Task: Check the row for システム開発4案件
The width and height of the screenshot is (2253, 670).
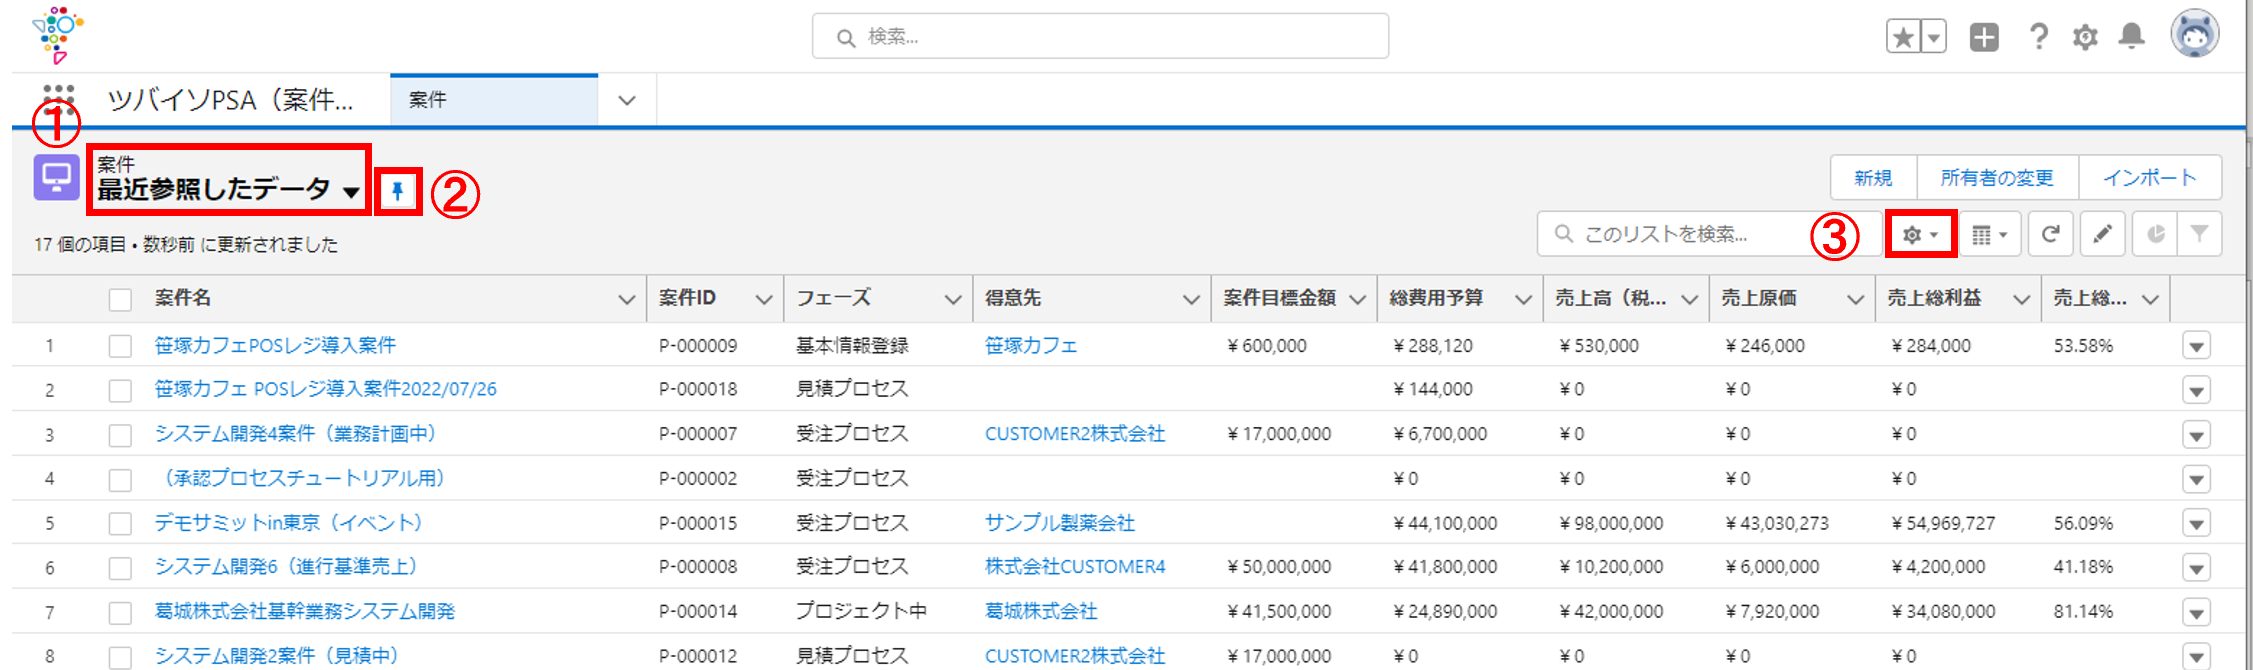Action: click(120, 435)
